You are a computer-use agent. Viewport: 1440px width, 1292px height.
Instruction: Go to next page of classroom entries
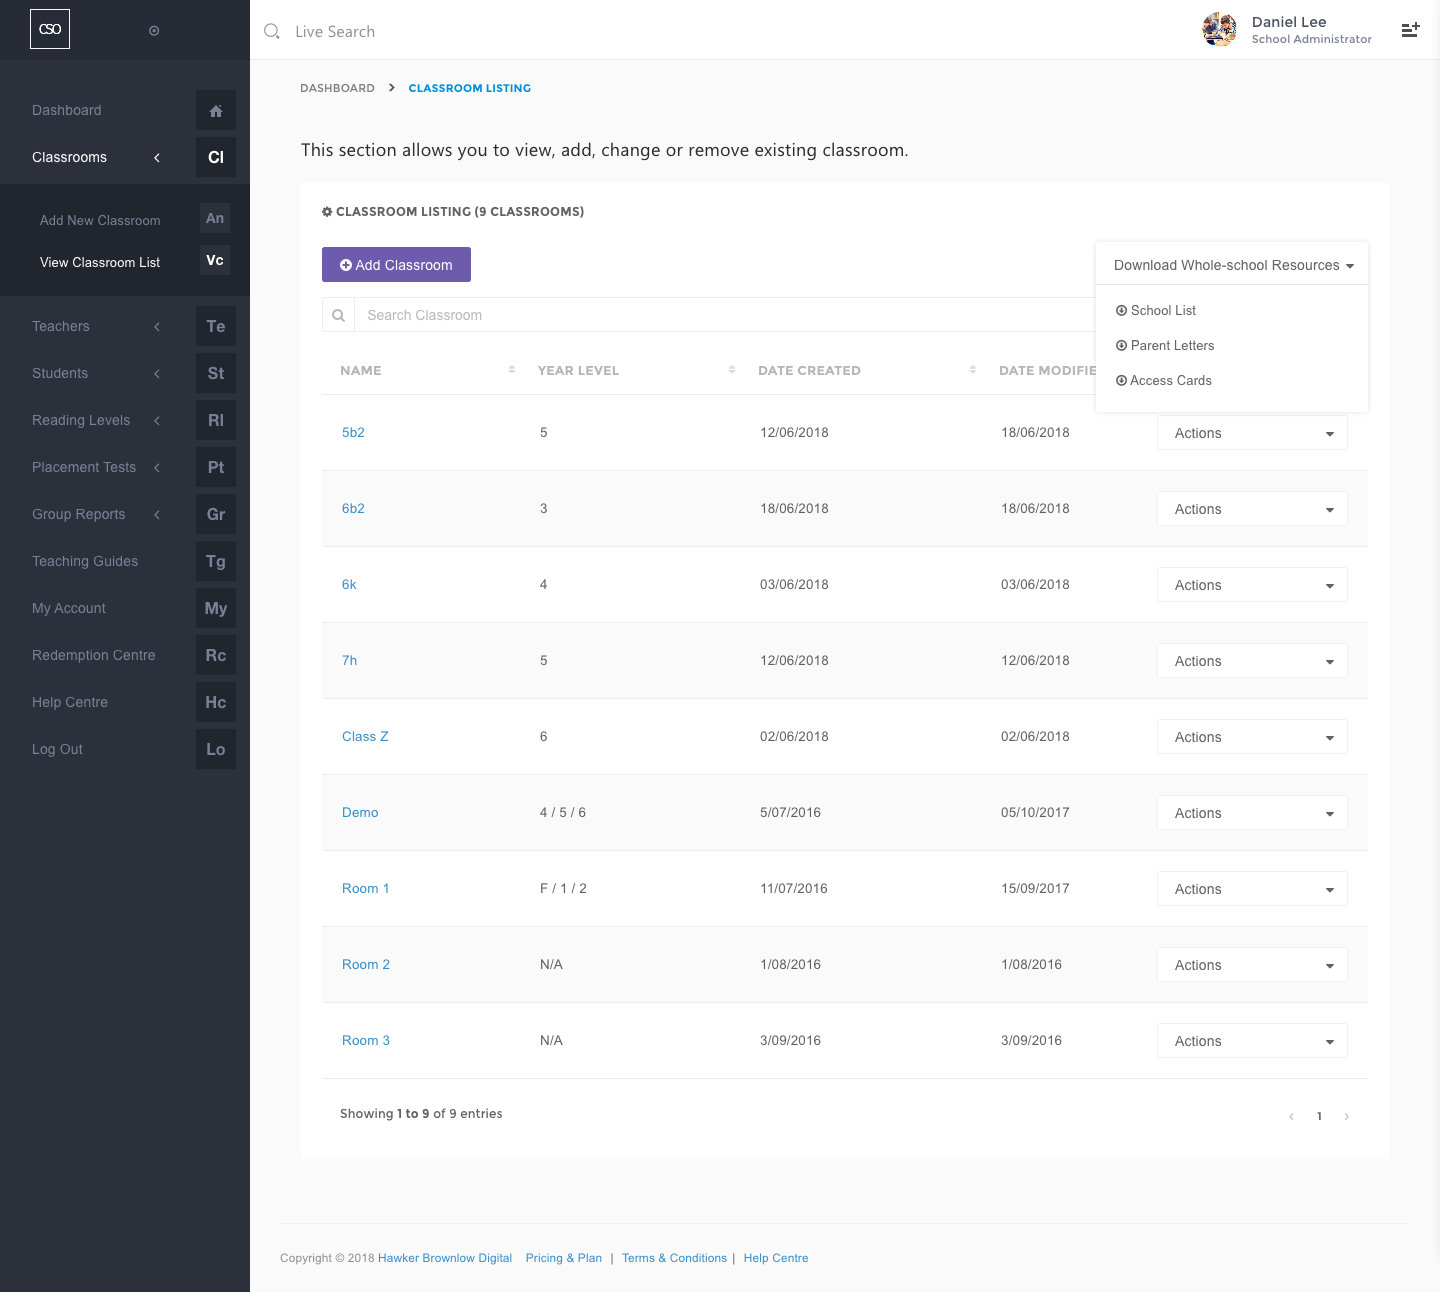1347,1116
